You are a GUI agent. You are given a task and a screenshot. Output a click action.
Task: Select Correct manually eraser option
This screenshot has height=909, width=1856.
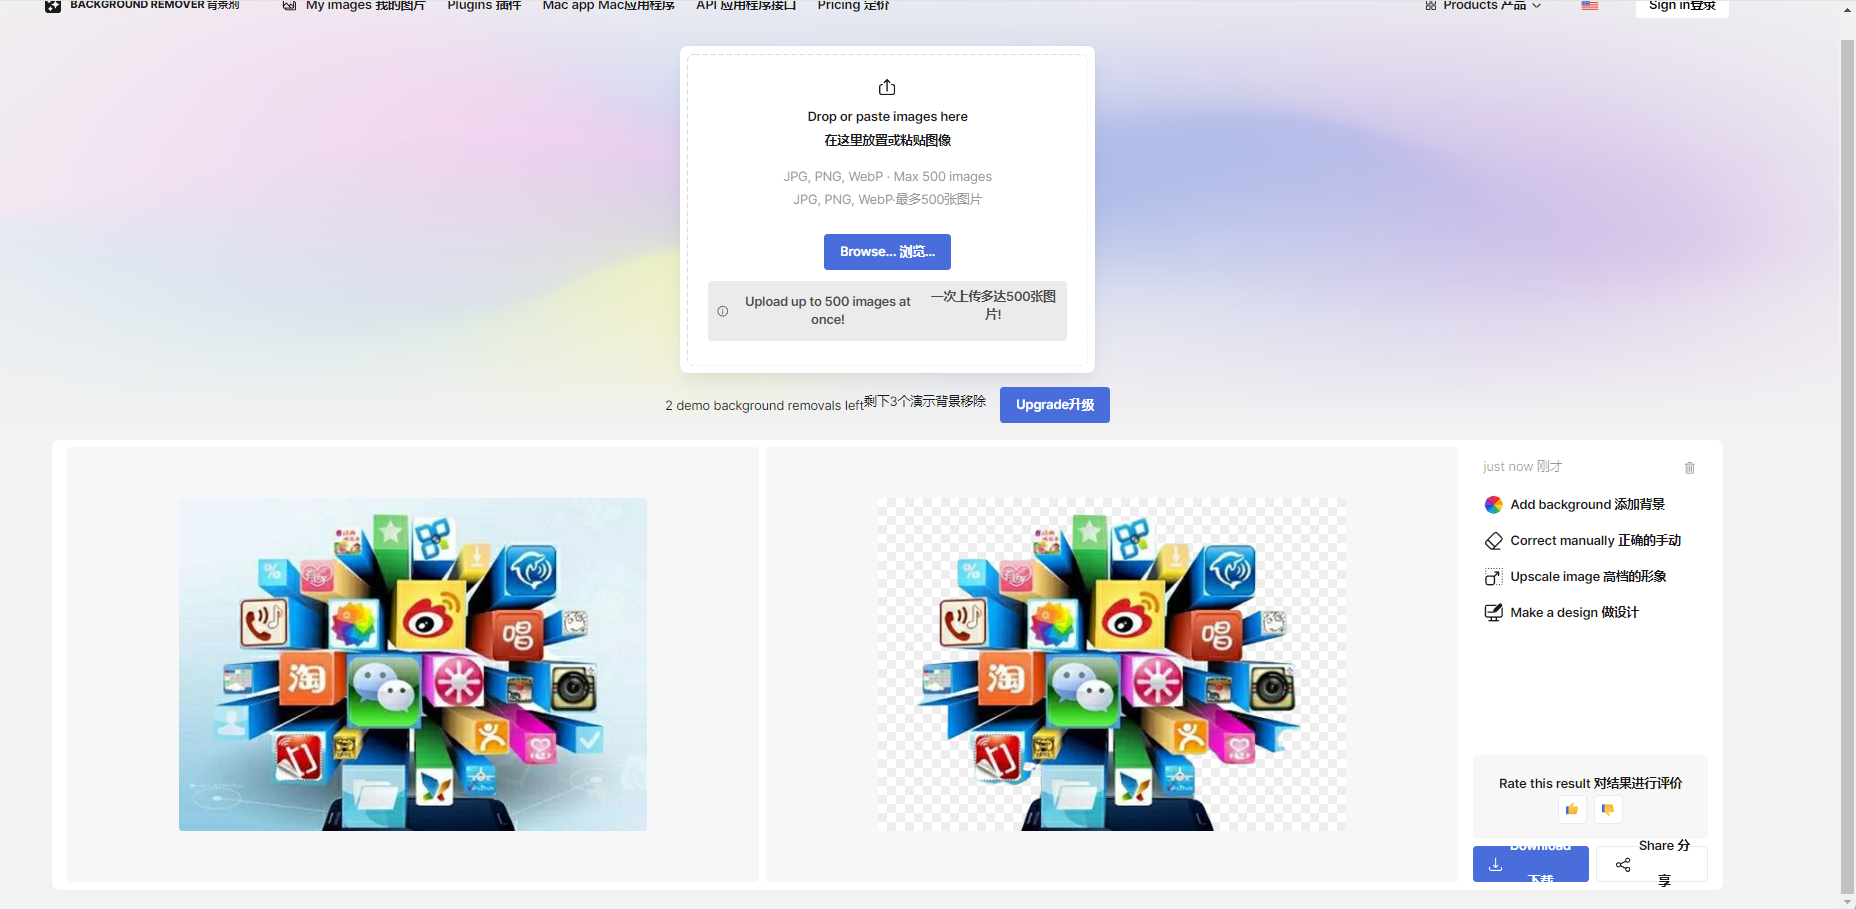[x=1583, y=541]
